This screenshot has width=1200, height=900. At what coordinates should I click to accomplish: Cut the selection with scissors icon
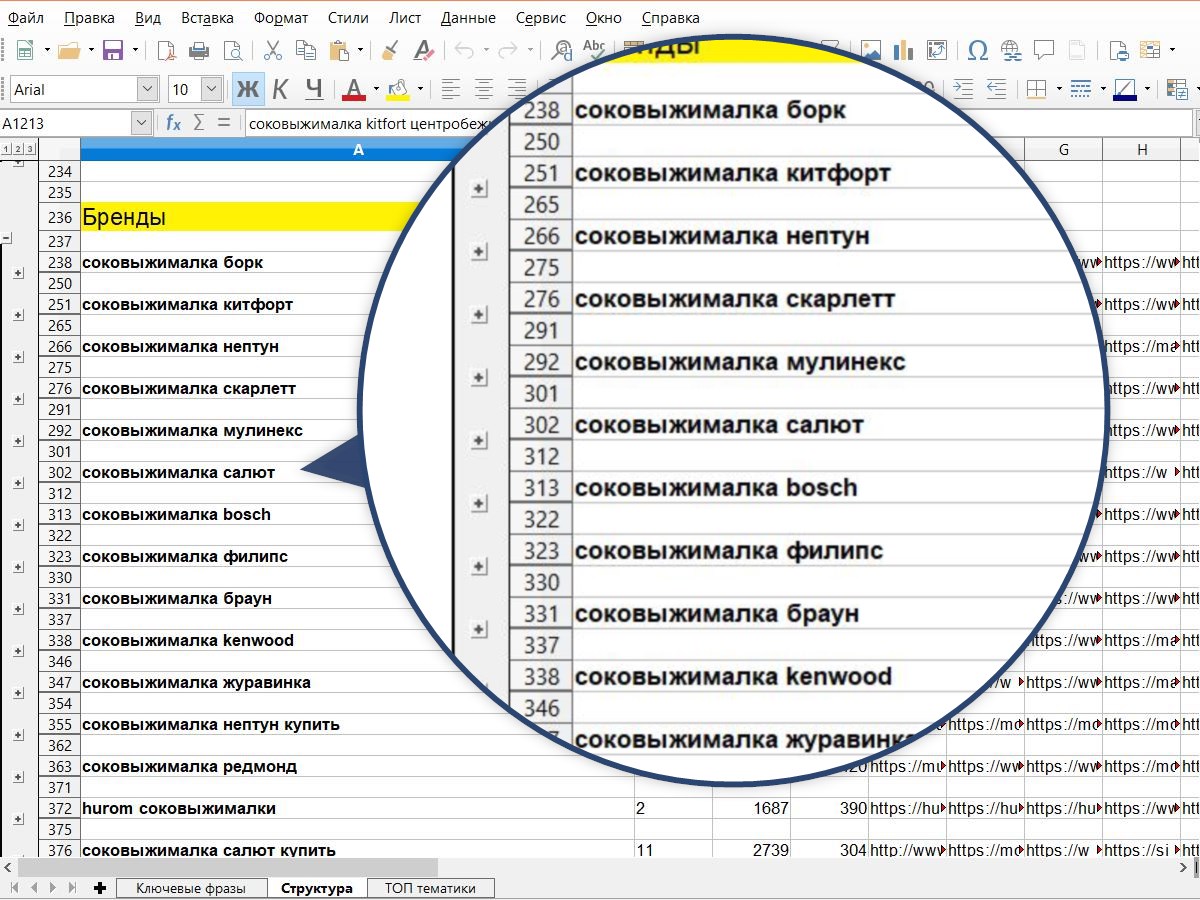coord(273,50)
